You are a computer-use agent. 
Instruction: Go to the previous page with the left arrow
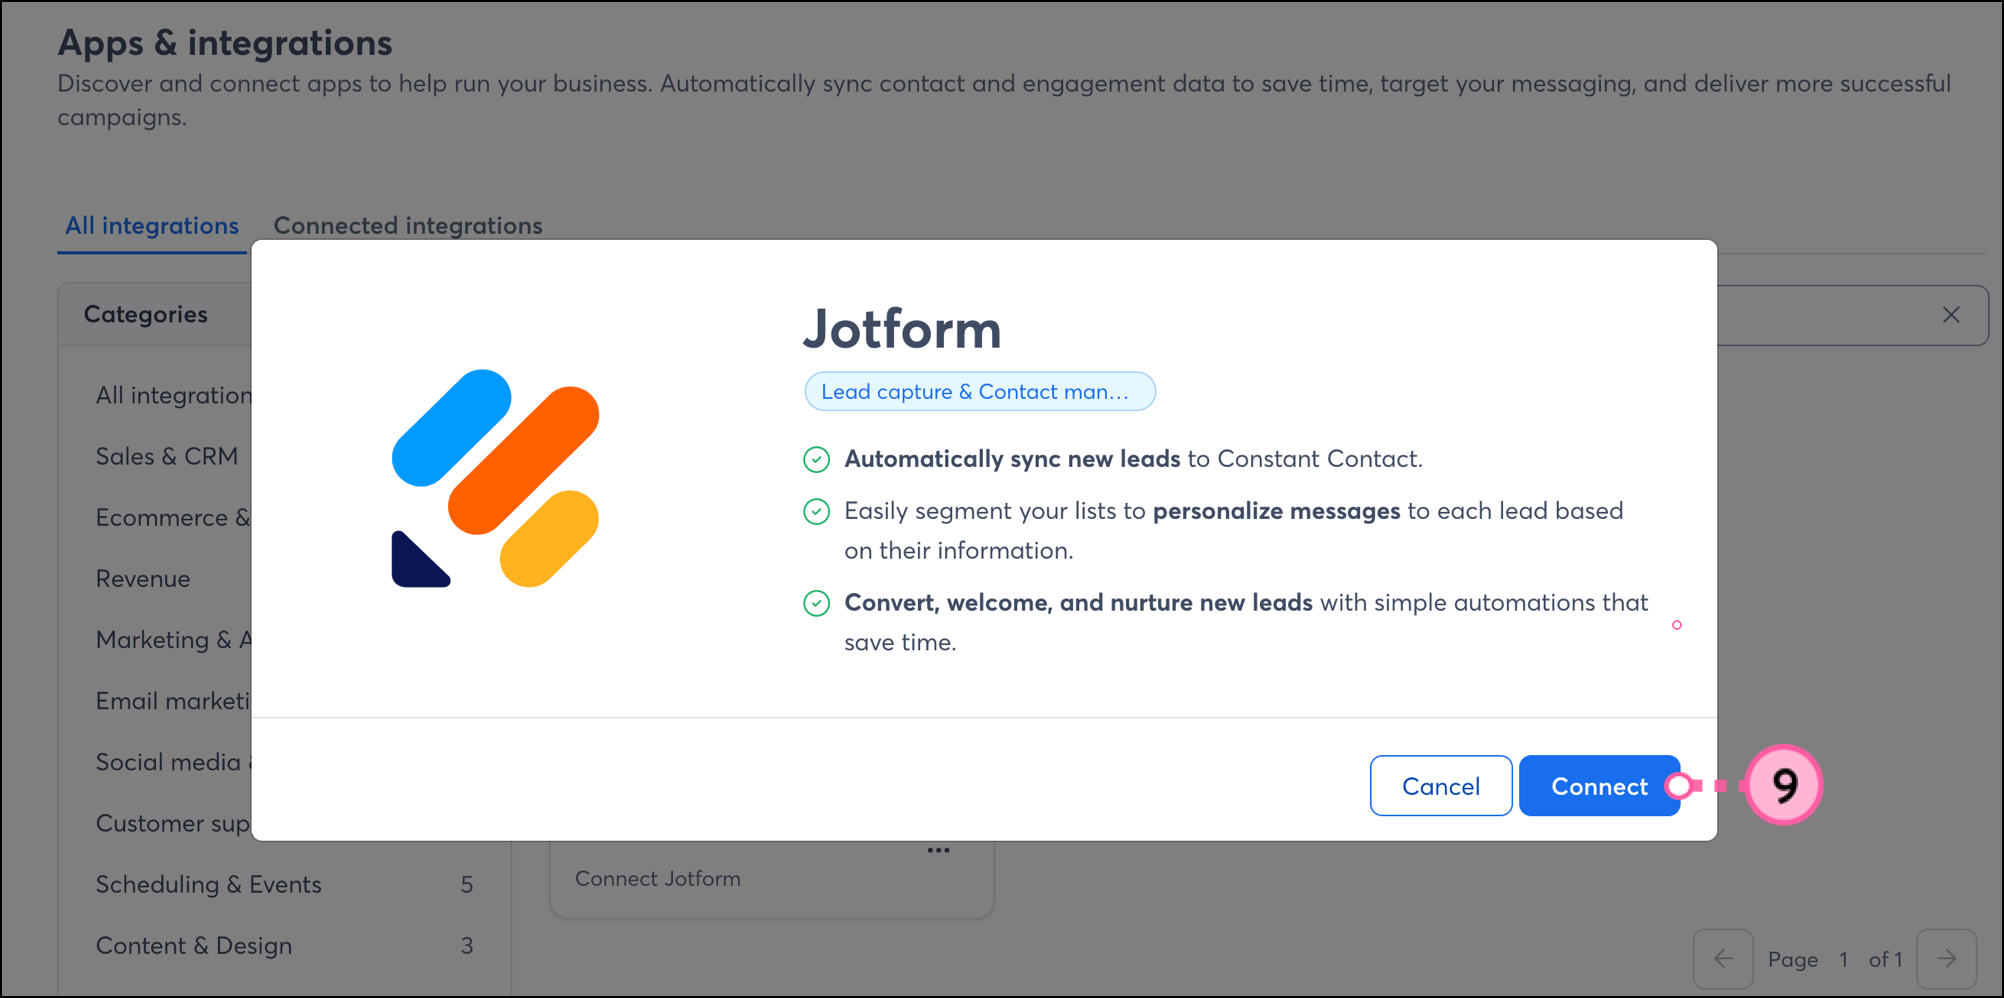[x=1723, y=959]
